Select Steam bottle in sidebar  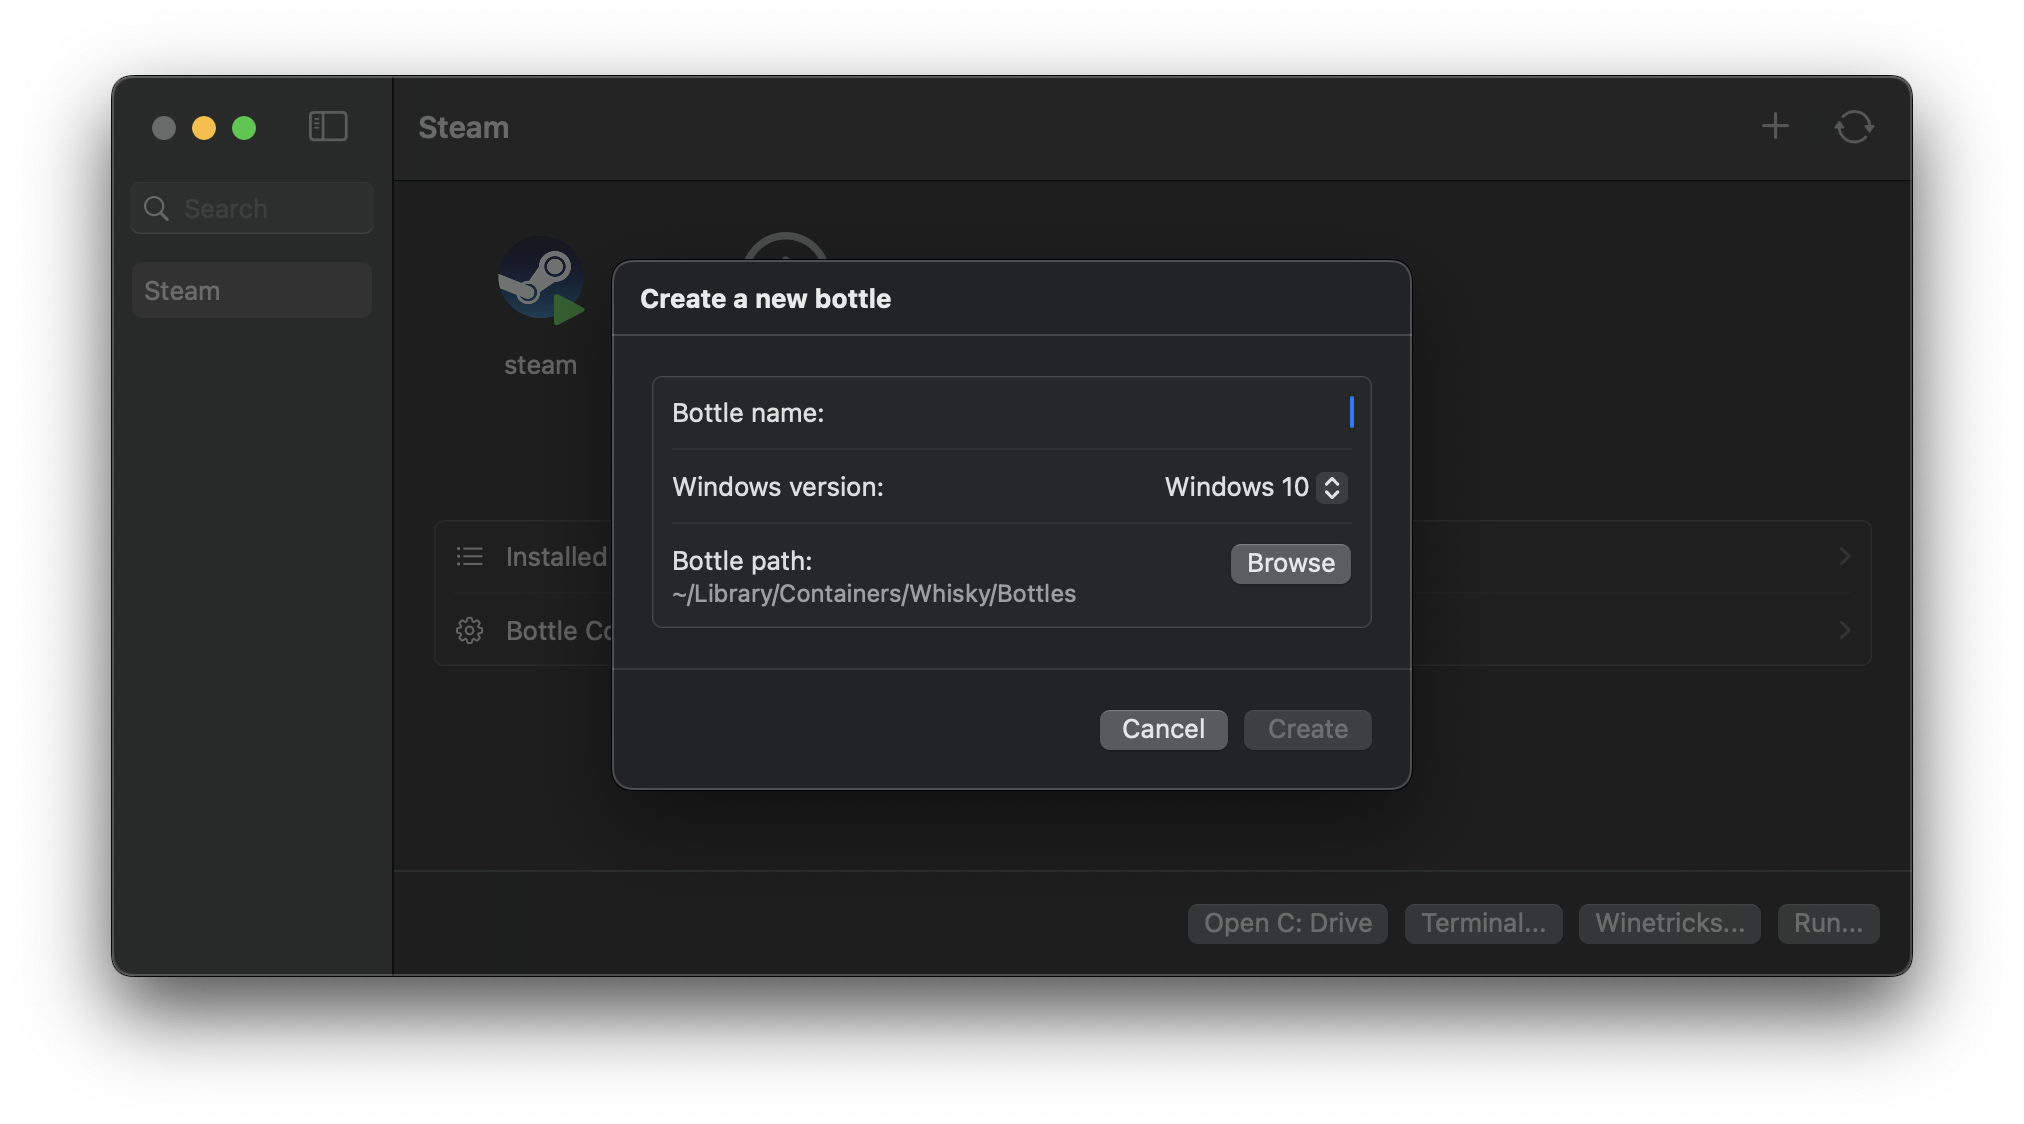(251, 291)
